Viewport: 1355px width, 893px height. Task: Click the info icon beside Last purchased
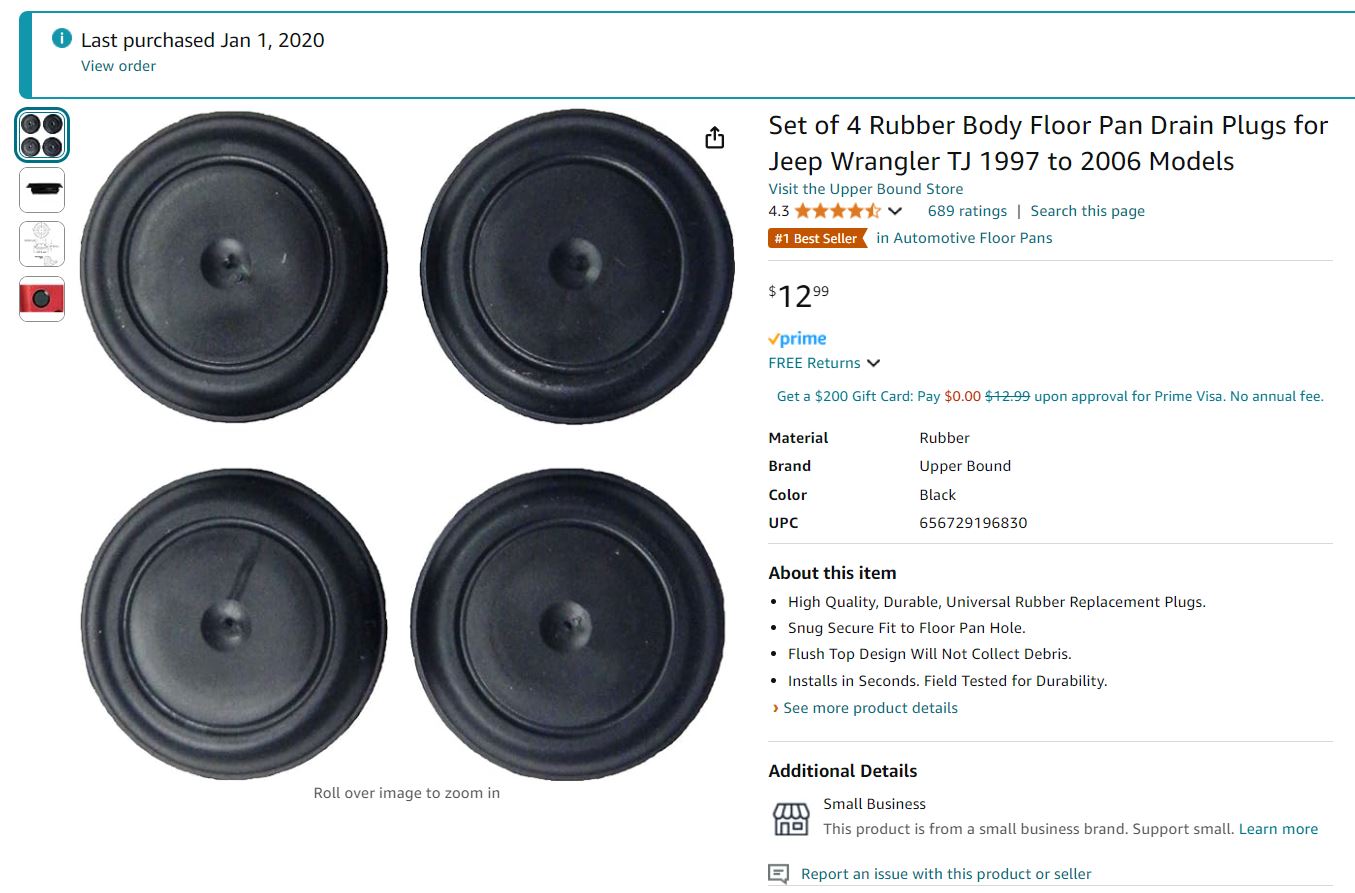pos(62,39)
